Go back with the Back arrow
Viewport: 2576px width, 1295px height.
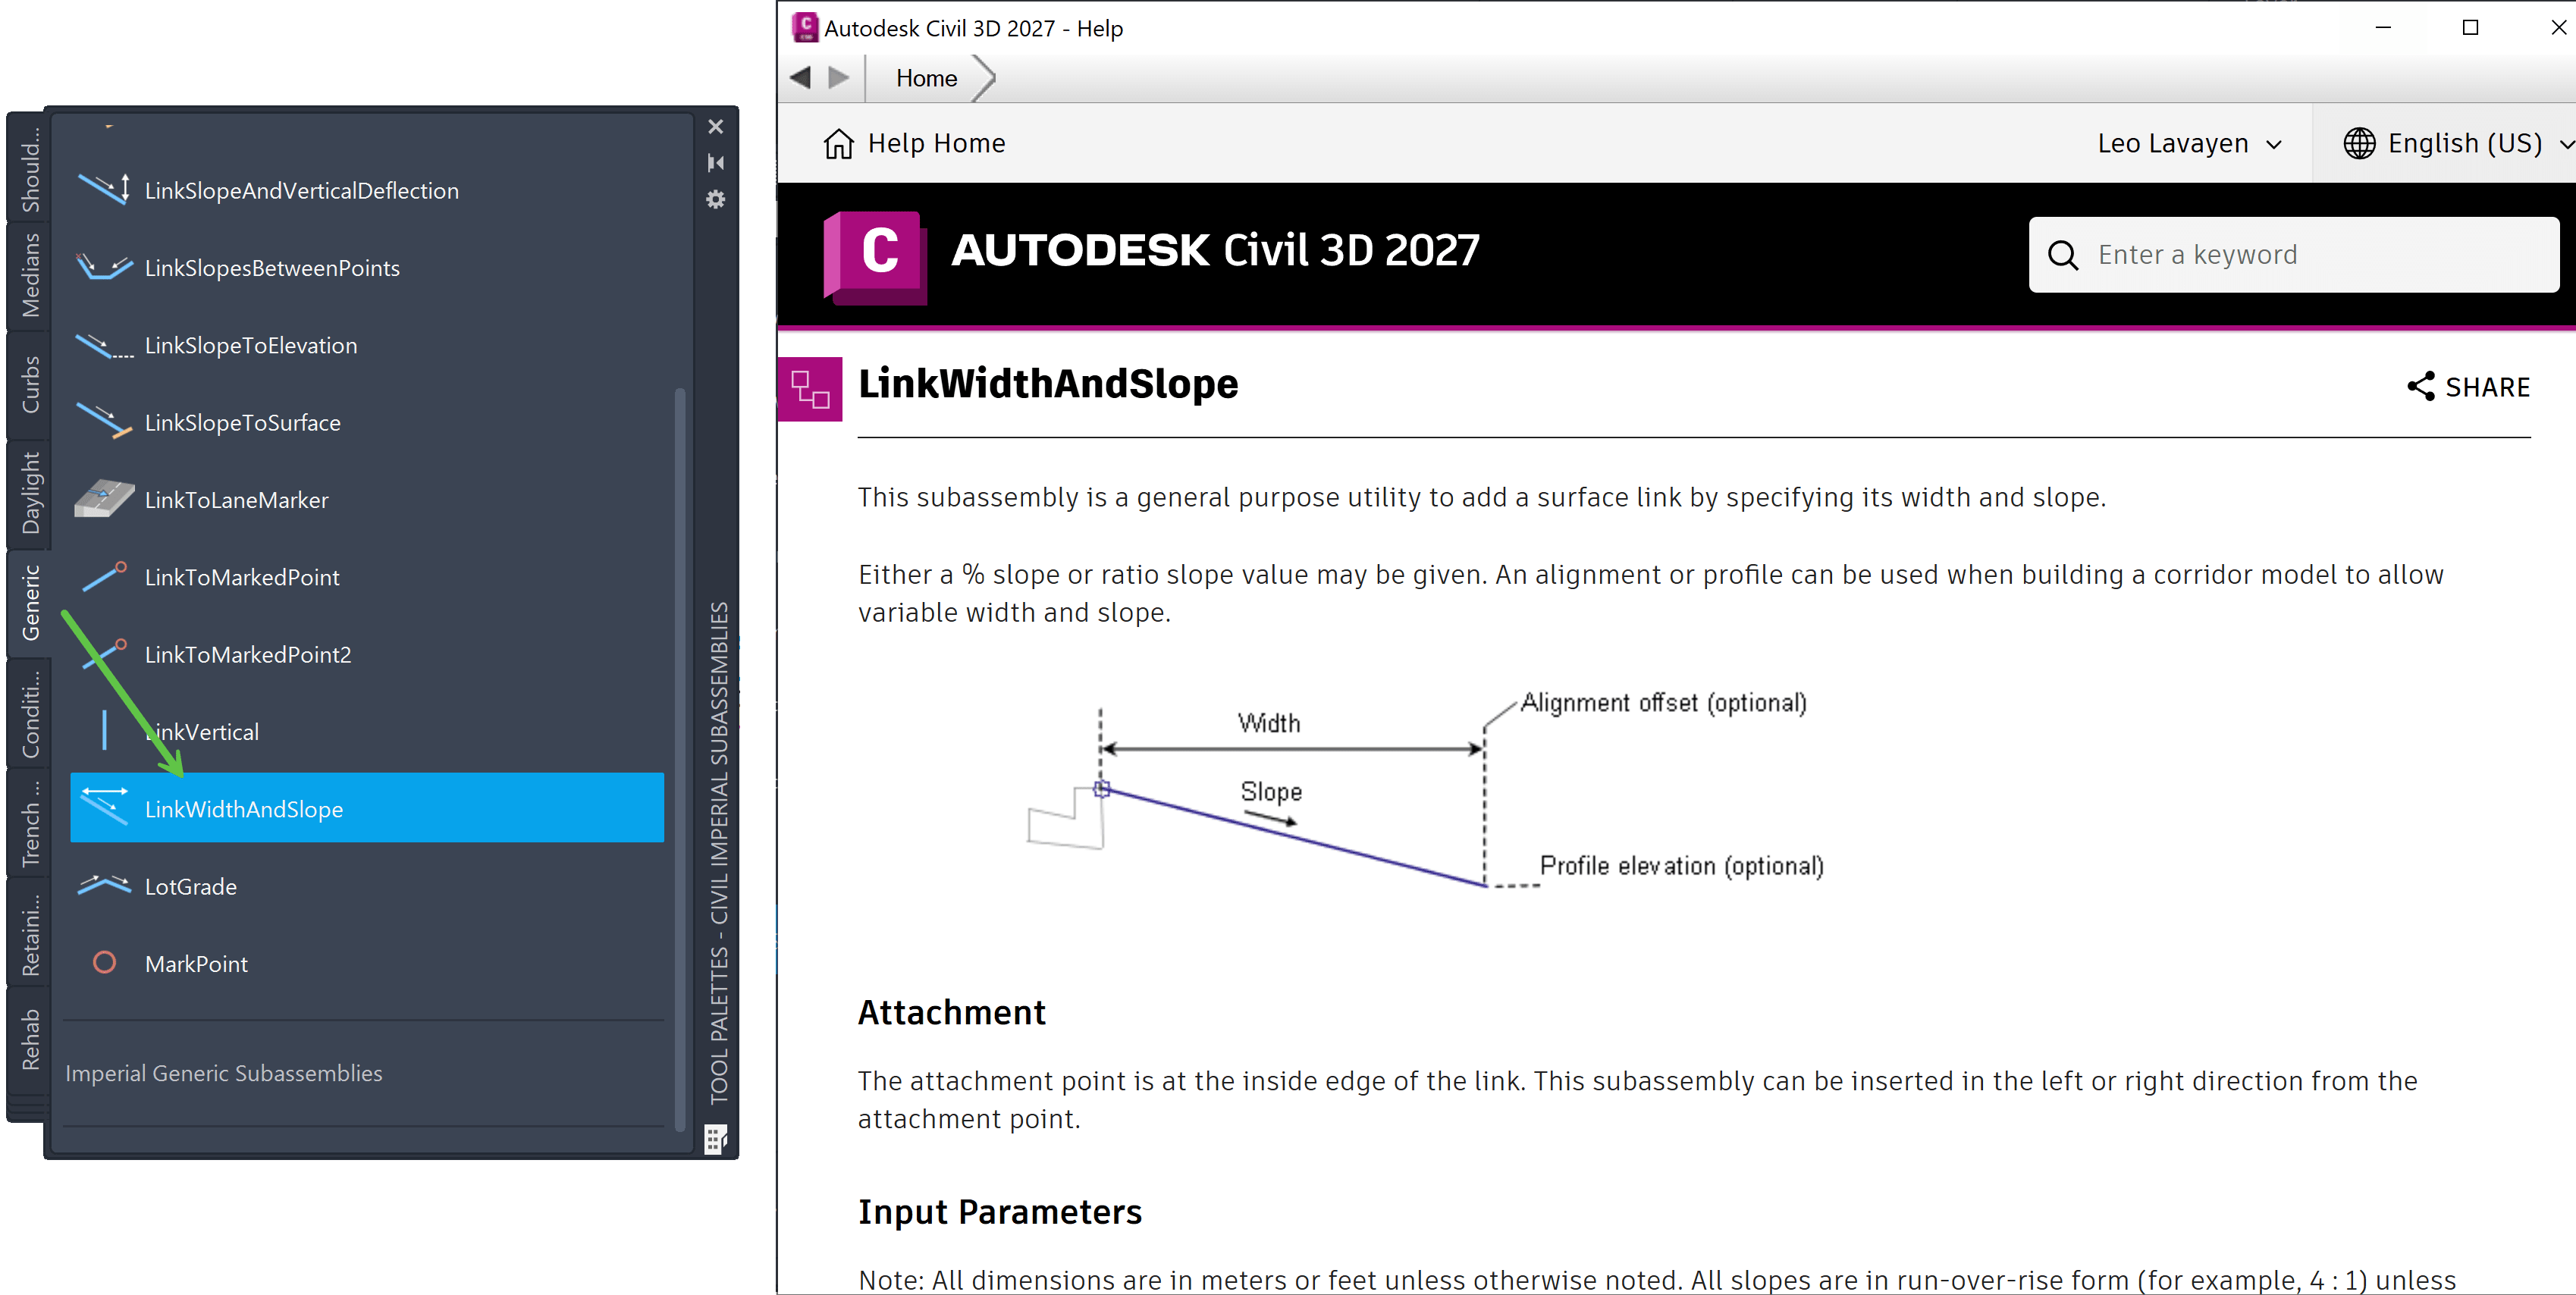click(800, 78)
